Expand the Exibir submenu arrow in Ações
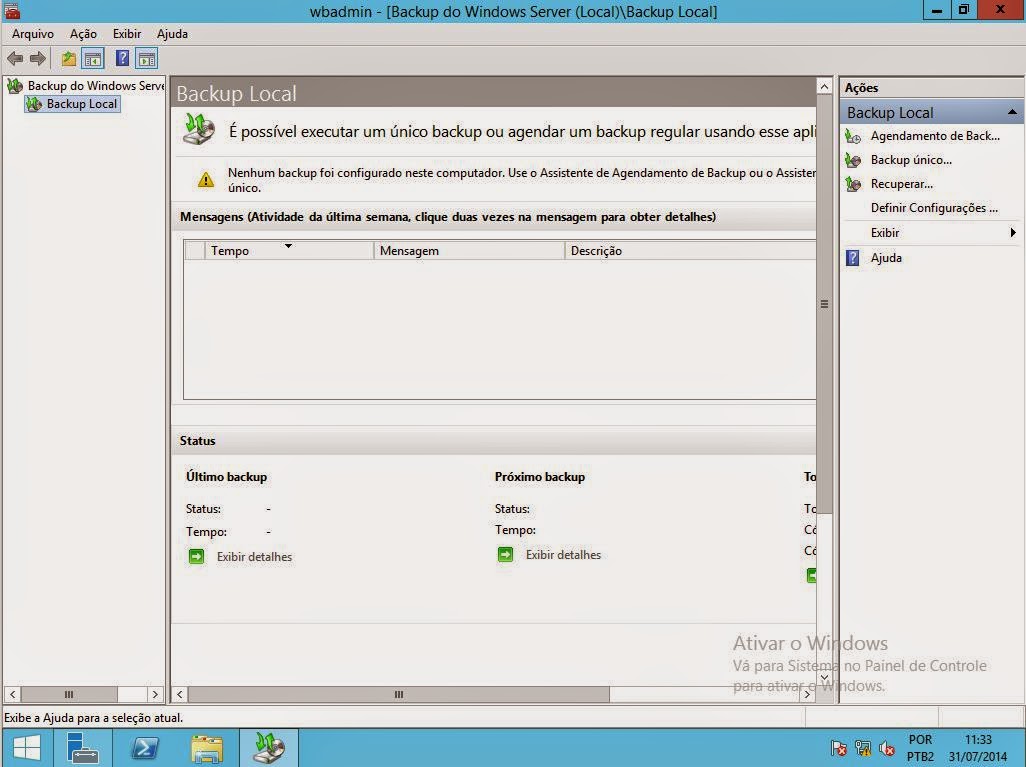Viewport: 1026px width, 767px height. (x=1013, y=233)
